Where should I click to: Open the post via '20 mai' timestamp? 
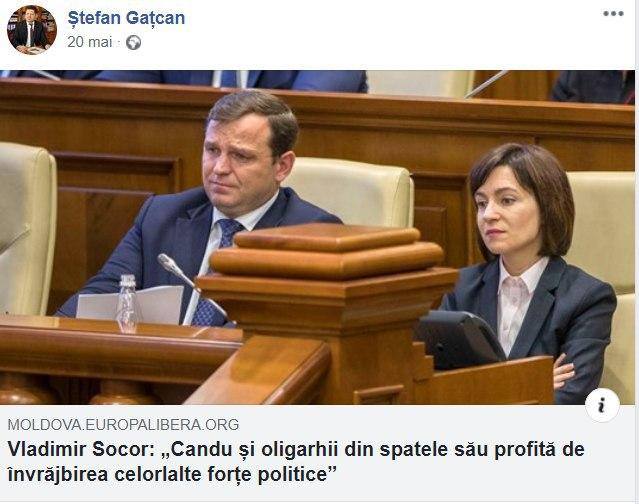click(x=90, y=42)
